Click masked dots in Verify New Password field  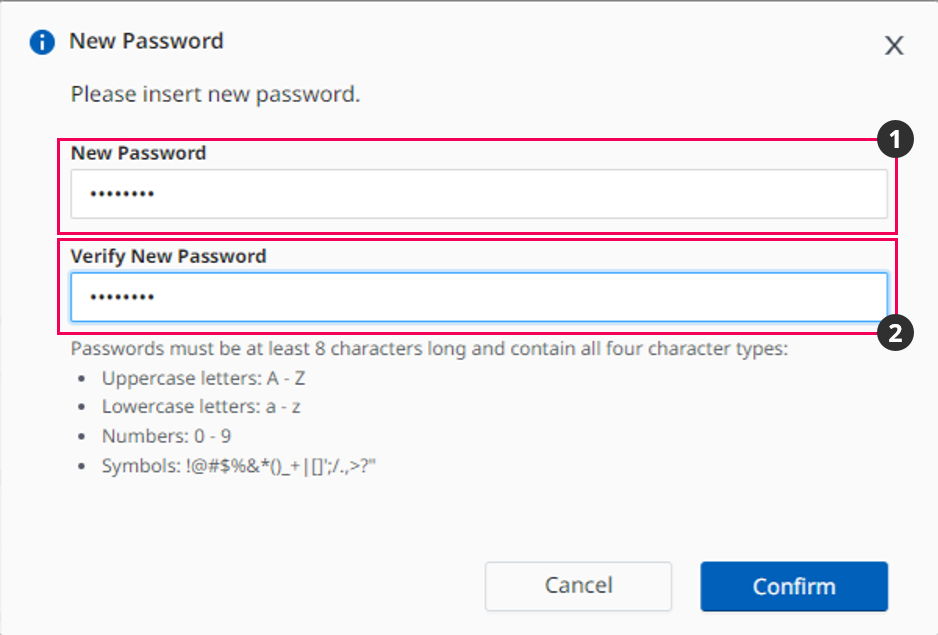(122, 297)
